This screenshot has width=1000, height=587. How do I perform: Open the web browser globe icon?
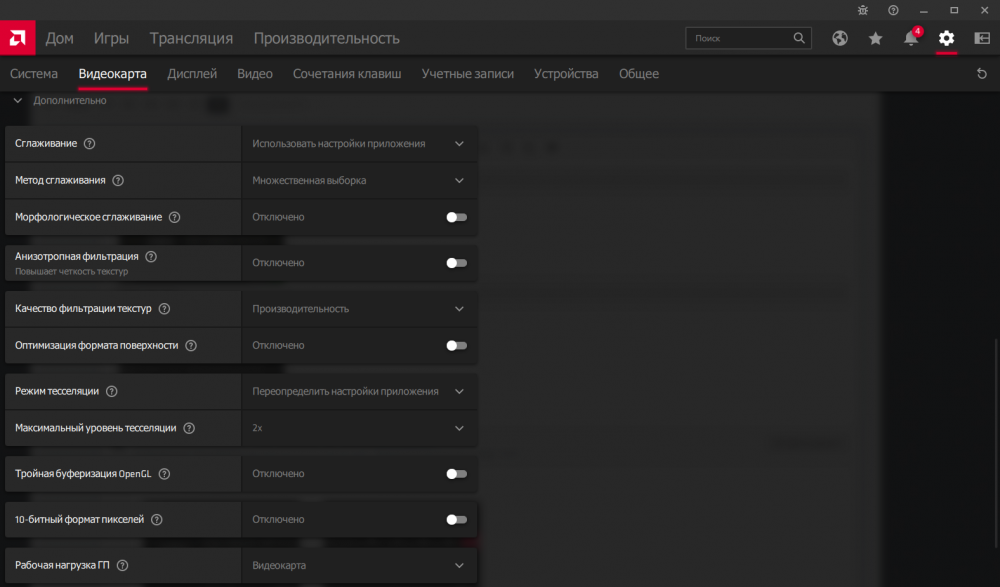click(840, 38)
